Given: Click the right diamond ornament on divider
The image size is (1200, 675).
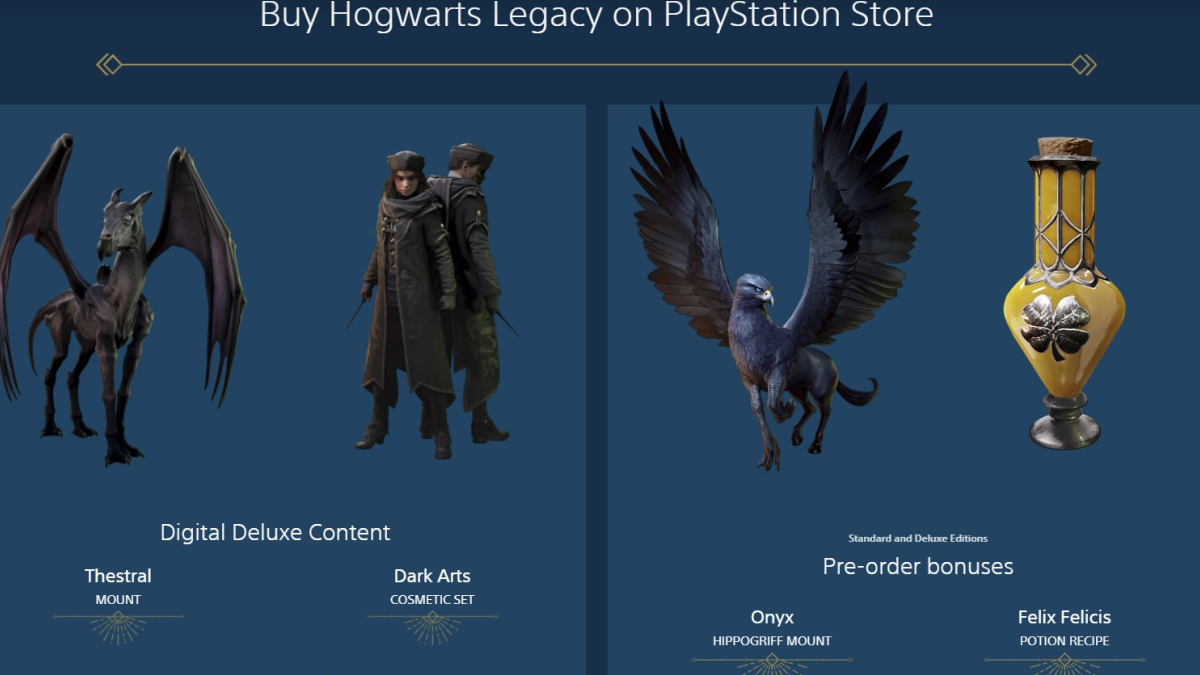Looking at the screenshot, I should point(1083,65).
